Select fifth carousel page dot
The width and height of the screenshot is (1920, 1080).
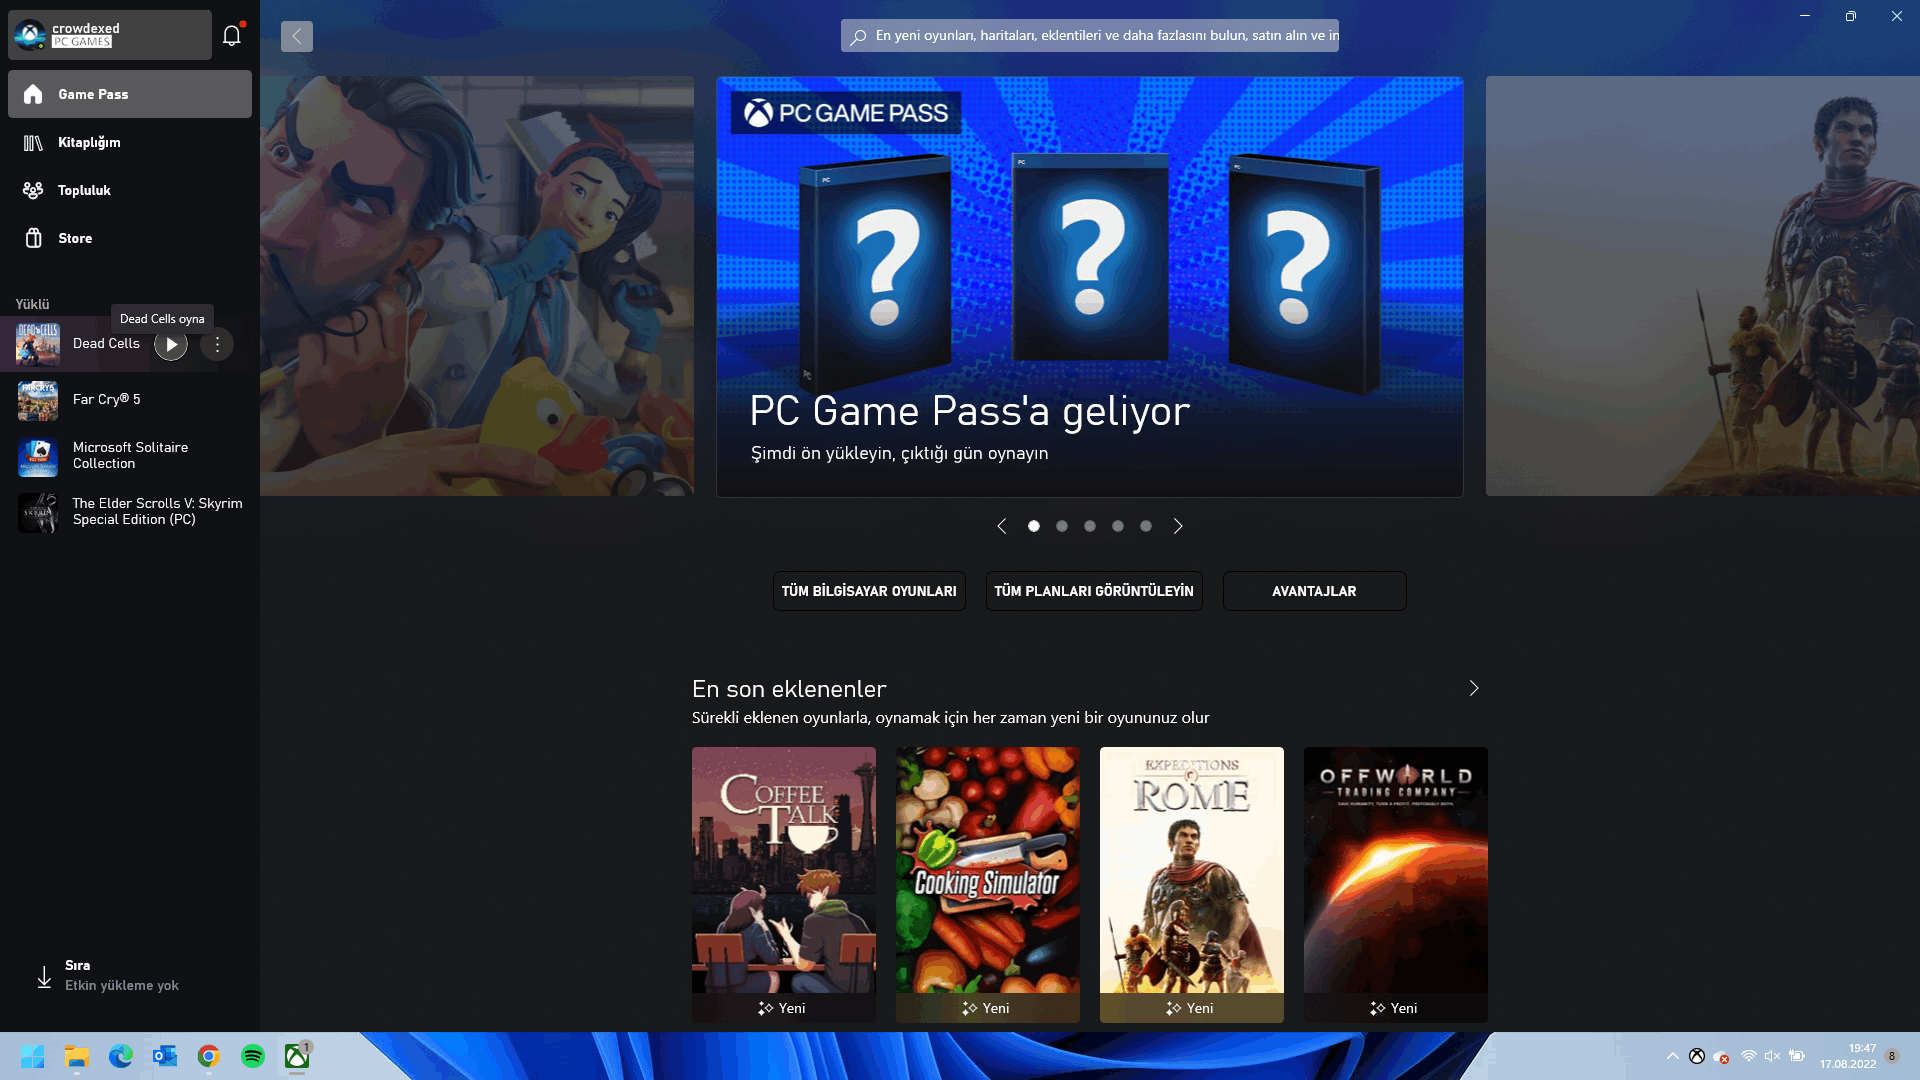pyautogui.click(x=1146, y=526)
